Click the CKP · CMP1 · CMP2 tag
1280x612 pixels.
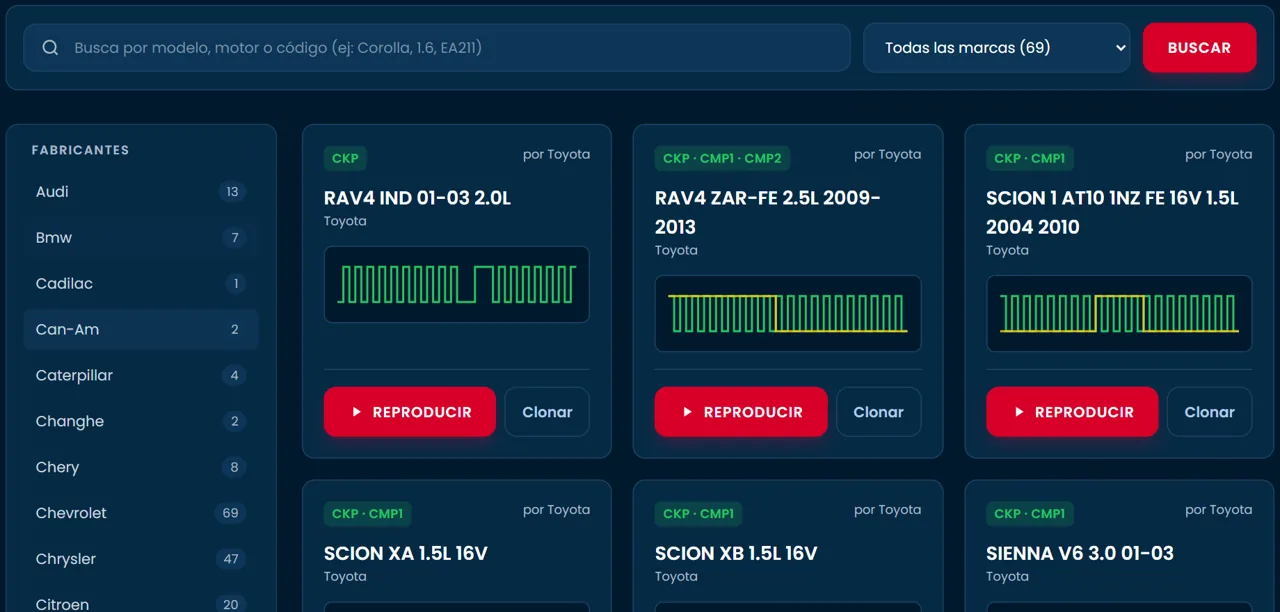[x=723, y=158]
